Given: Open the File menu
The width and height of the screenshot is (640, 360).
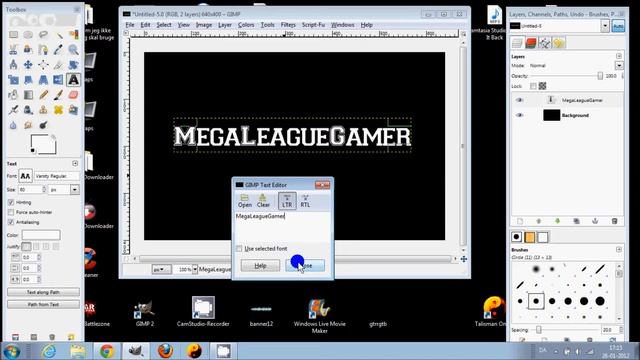Looking at the screenshot, I should coord(130,25).
